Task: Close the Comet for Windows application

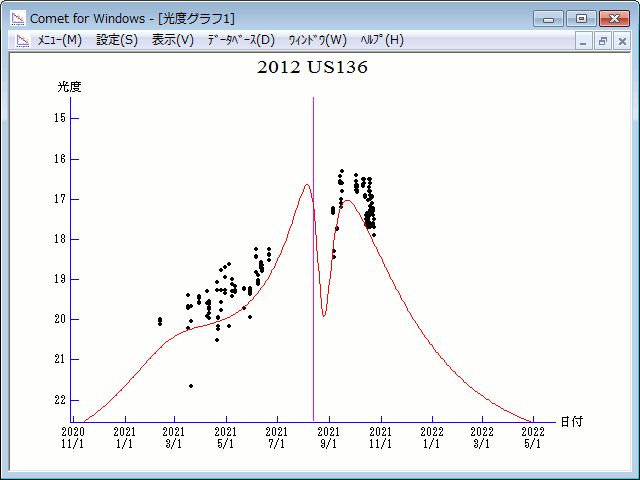Action: coord(614,18)
